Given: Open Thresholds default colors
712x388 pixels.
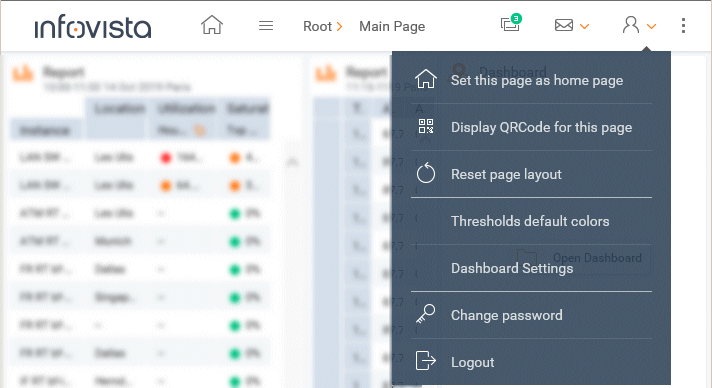Looking at the screenshot, I should (x=531, y=221).
